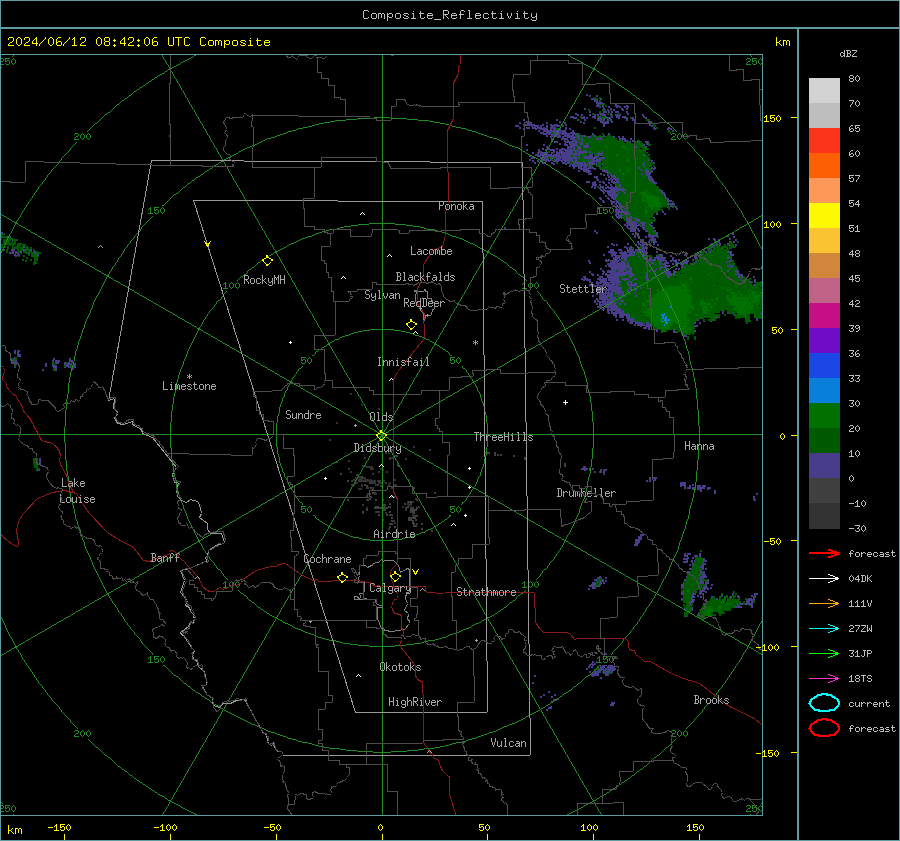The image size is (900, 841).
Task: Click the Strathmore map label
Action: coord(486,592)
